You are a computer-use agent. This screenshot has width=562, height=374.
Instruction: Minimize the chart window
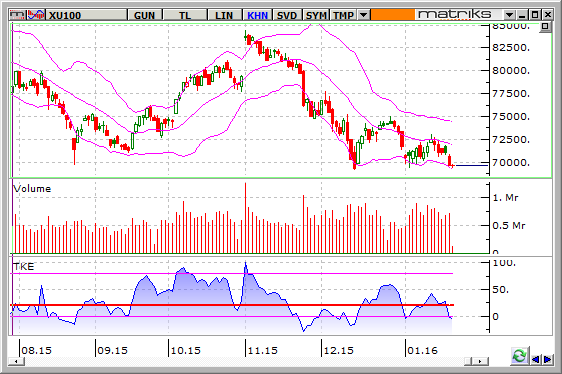tap(522, 15)
